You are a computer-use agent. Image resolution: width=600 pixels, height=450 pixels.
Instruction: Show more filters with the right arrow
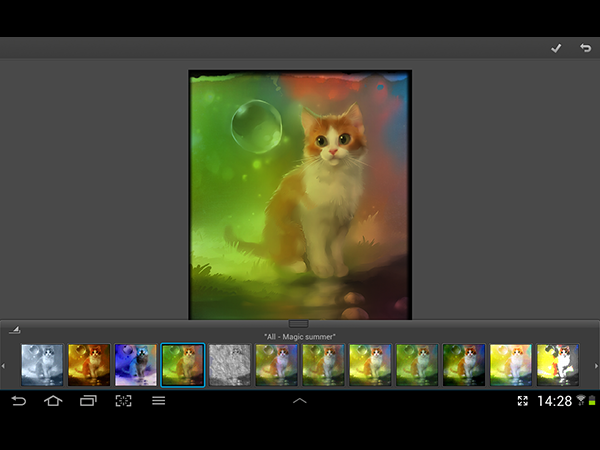[596, 366]
